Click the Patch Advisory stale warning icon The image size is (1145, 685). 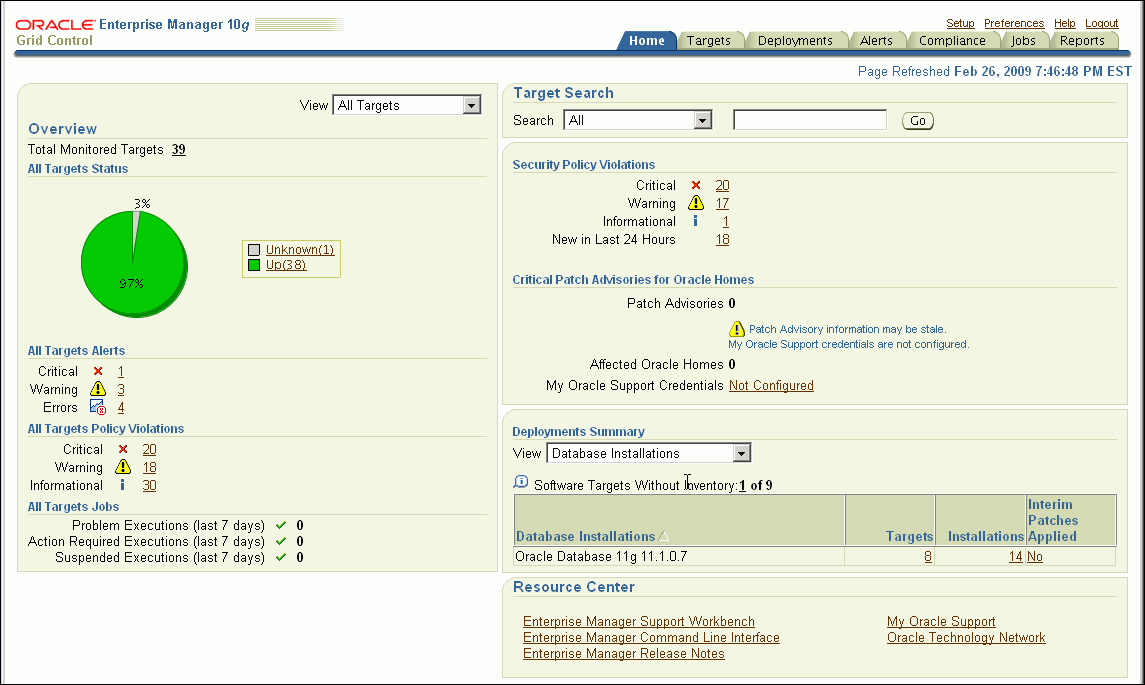737,329
